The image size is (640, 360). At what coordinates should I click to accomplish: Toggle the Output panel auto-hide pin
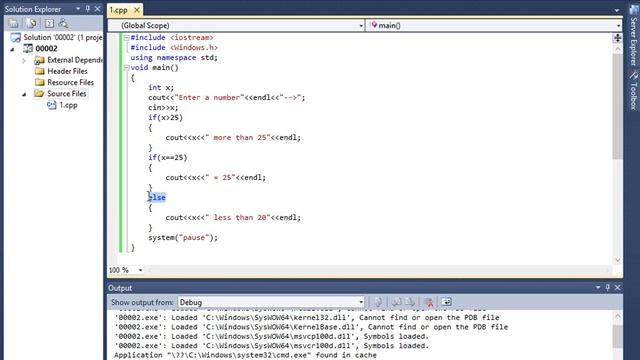point(608,288)
